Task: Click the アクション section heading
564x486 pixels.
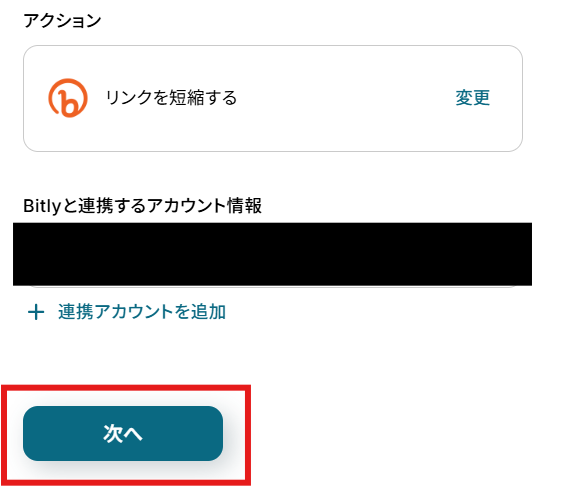Action: click(x=62, y=21)
